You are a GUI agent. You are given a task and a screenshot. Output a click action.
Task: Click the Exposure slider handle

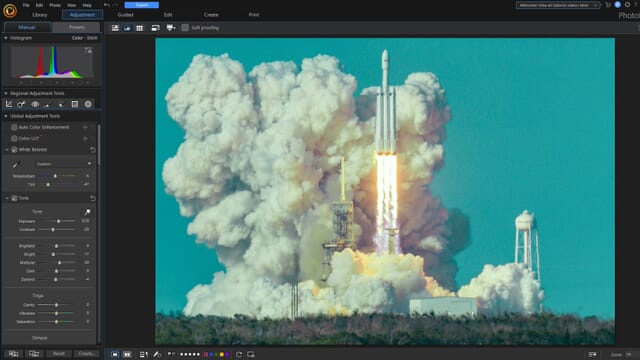coord(58,221)
